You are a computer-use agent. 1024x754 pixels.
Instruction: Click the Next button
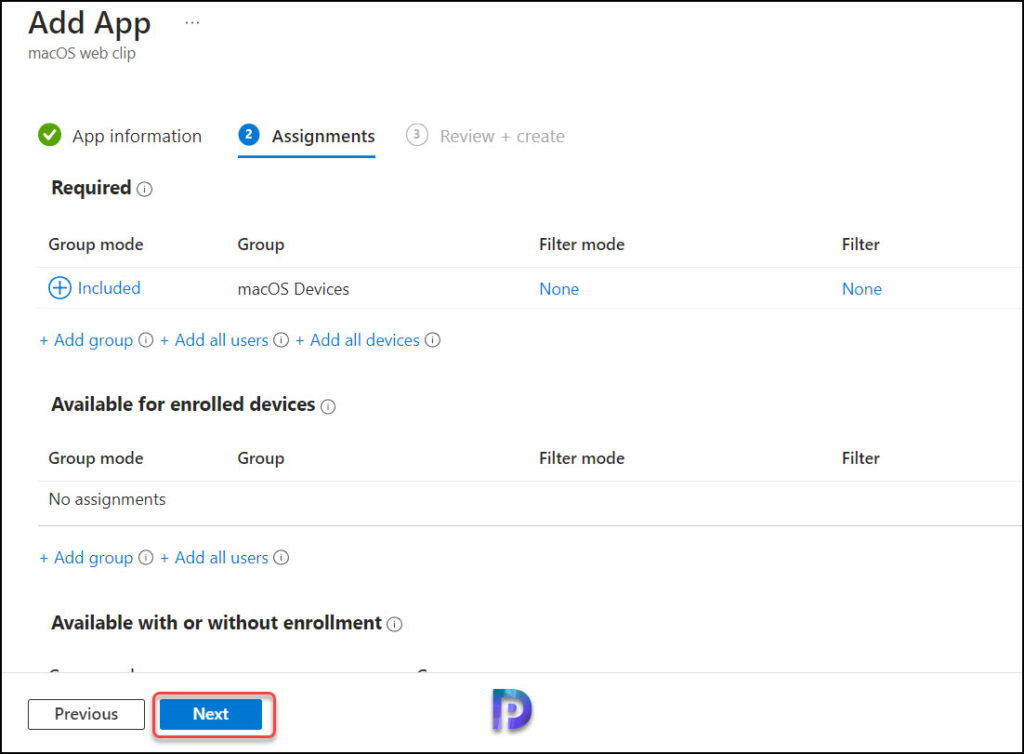[x=211, y=714]
